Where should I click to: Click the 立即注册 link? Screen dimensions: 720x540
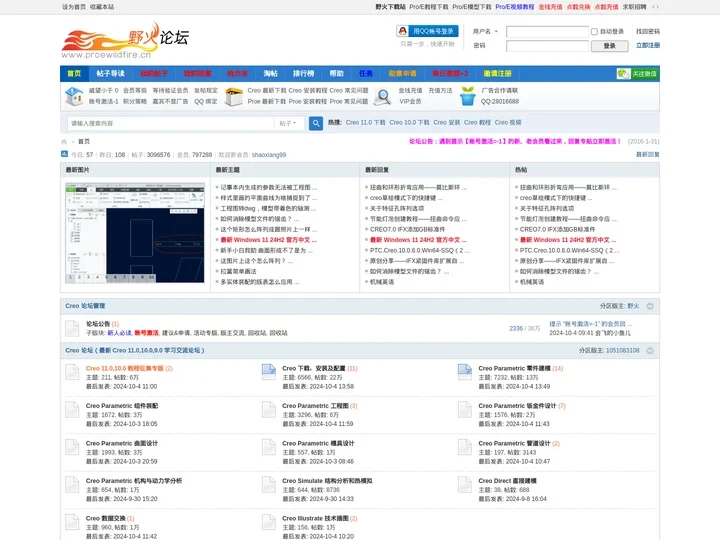648,45
